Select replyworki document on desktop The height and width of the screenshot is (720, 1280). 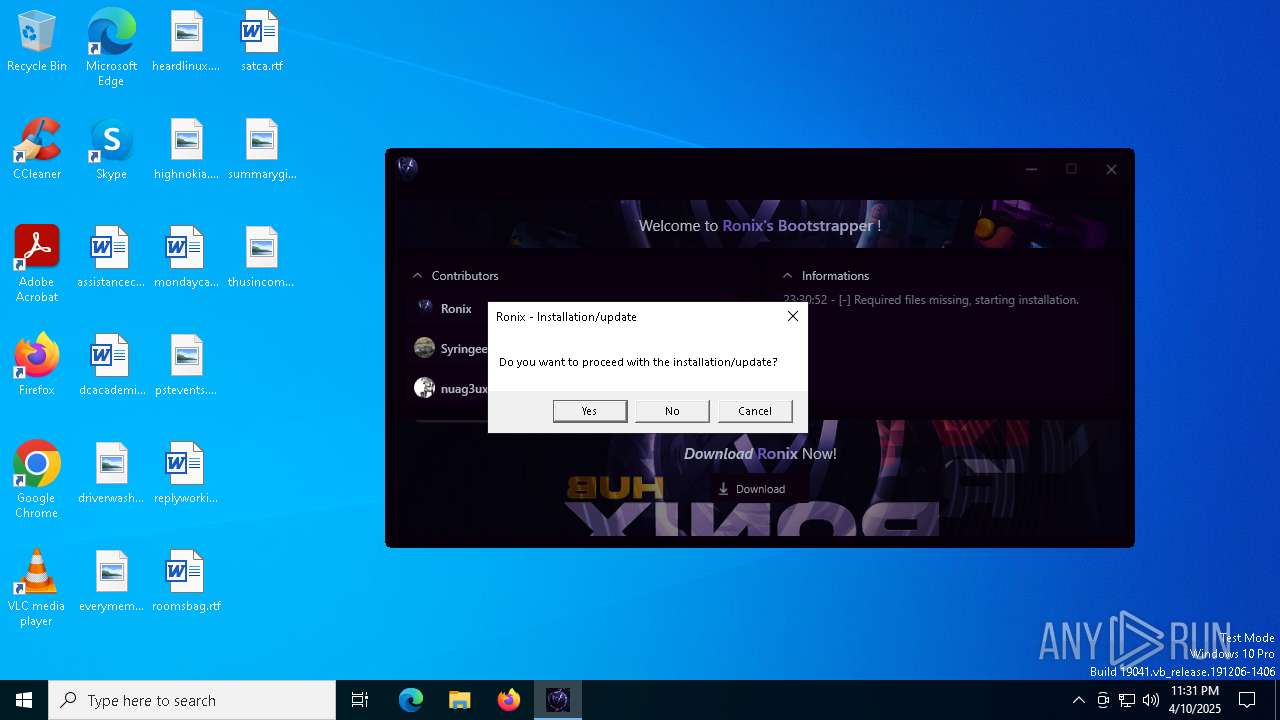click(x=186, y=474)
